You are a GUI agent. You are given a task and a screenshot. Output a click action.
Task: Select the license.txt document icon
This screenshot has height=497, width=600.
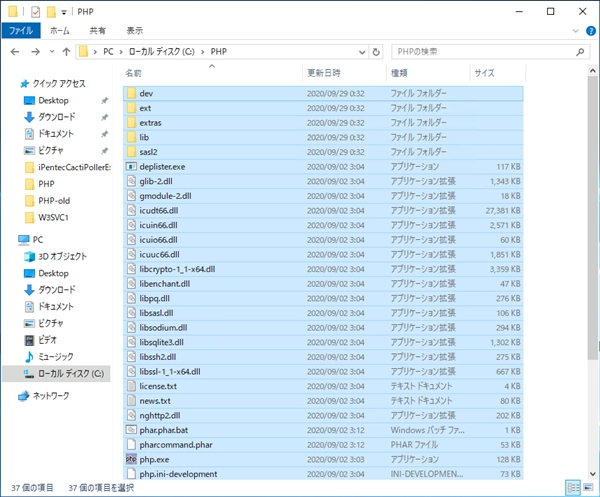pos(131,386)
